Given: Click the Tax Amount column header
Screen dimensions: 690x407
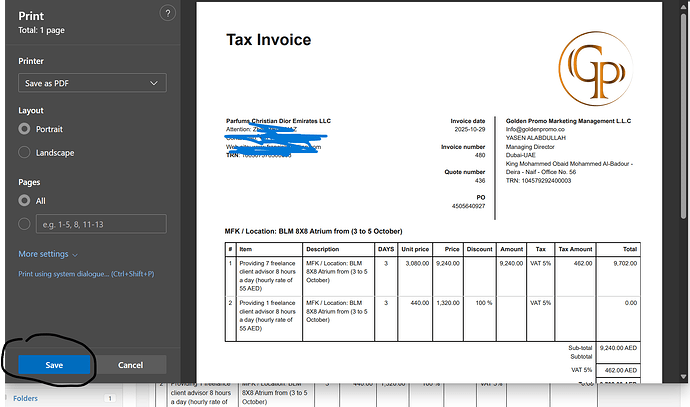Looking at the screenshot, I should click(575, 249).
